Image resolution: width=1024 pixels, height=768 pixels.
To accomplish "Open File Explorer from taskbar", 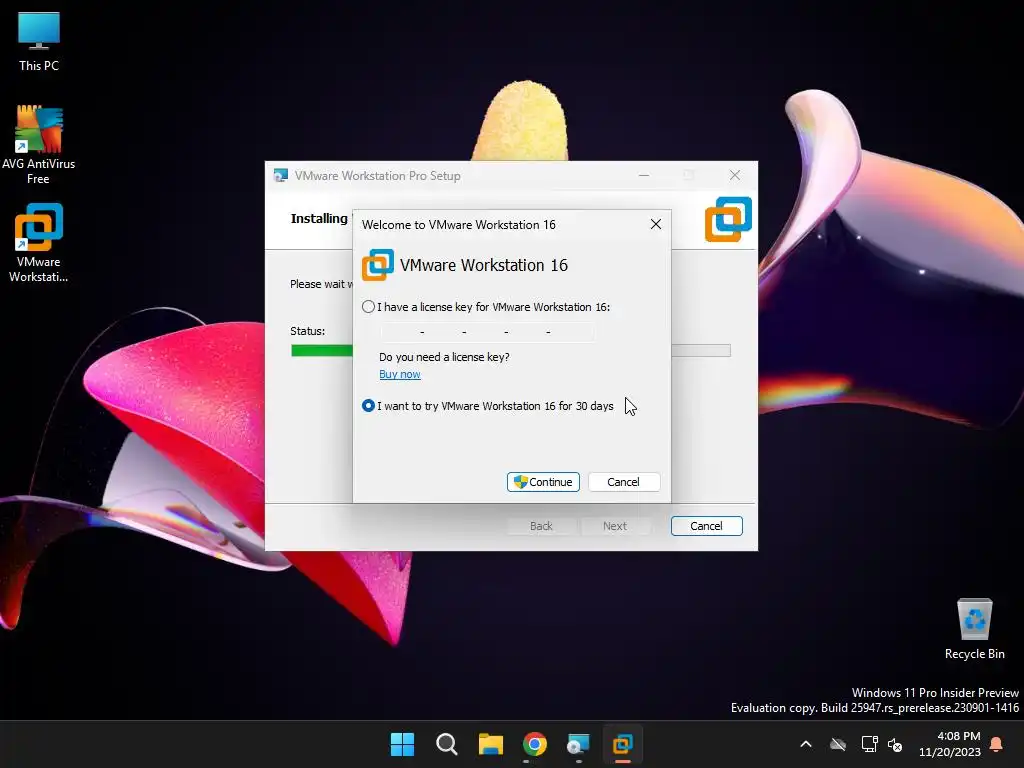I will coord(490,744).
